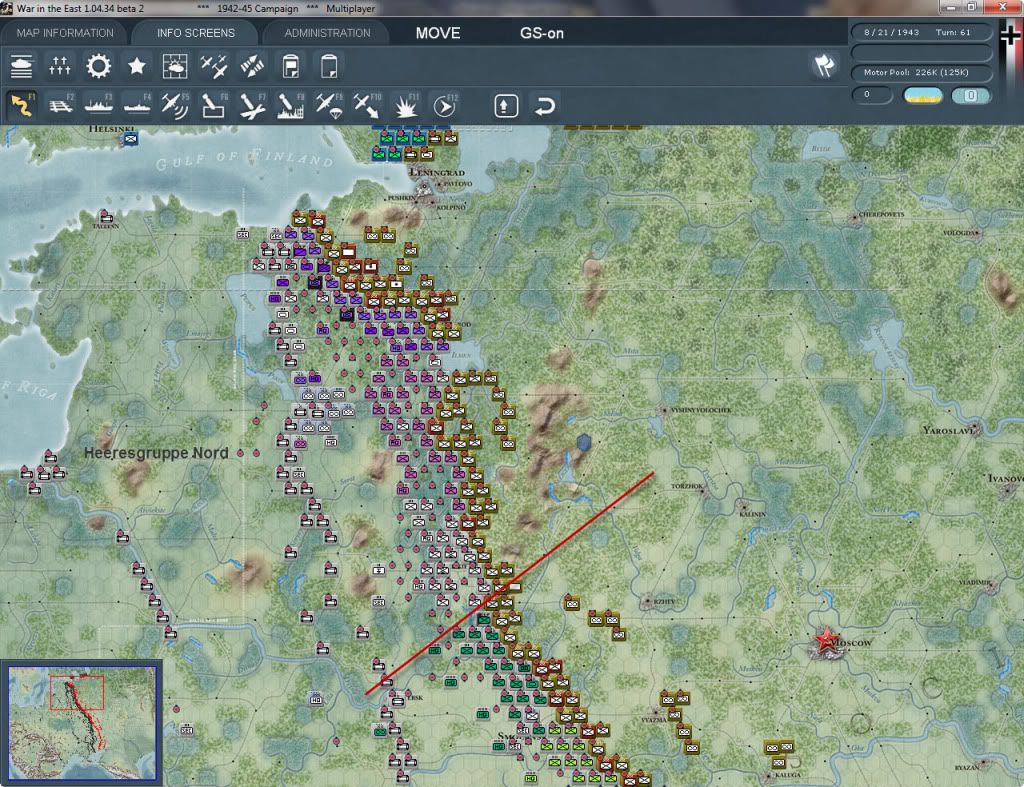
Task: Switch to the Info Screens tab
Action: 195,33
